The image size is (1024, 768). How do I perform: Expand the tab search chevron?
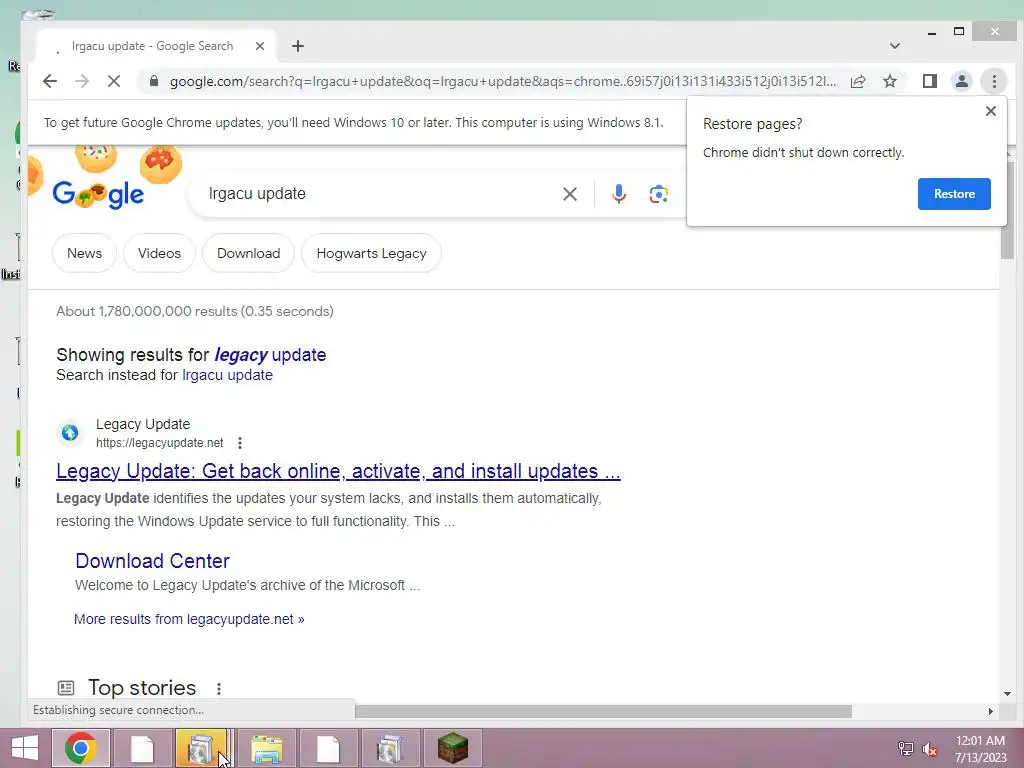tap(895, 46)
